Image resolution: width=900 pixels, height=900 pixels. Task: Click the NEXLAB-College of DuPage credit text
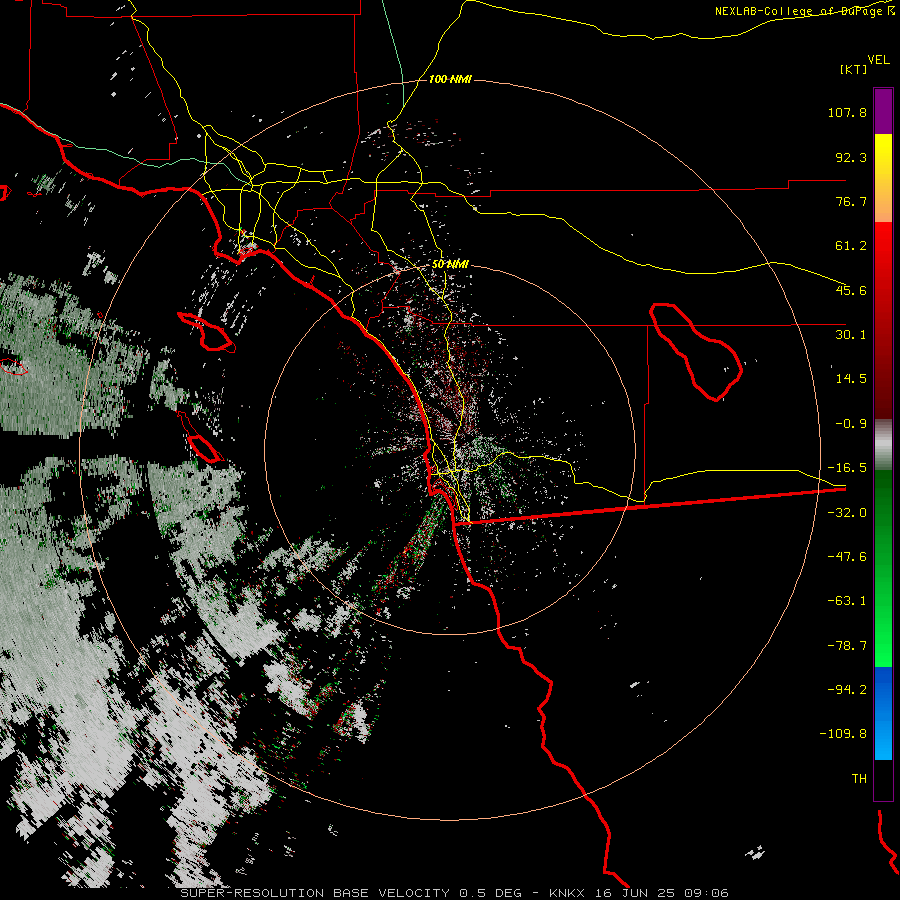tap(800, 11)
